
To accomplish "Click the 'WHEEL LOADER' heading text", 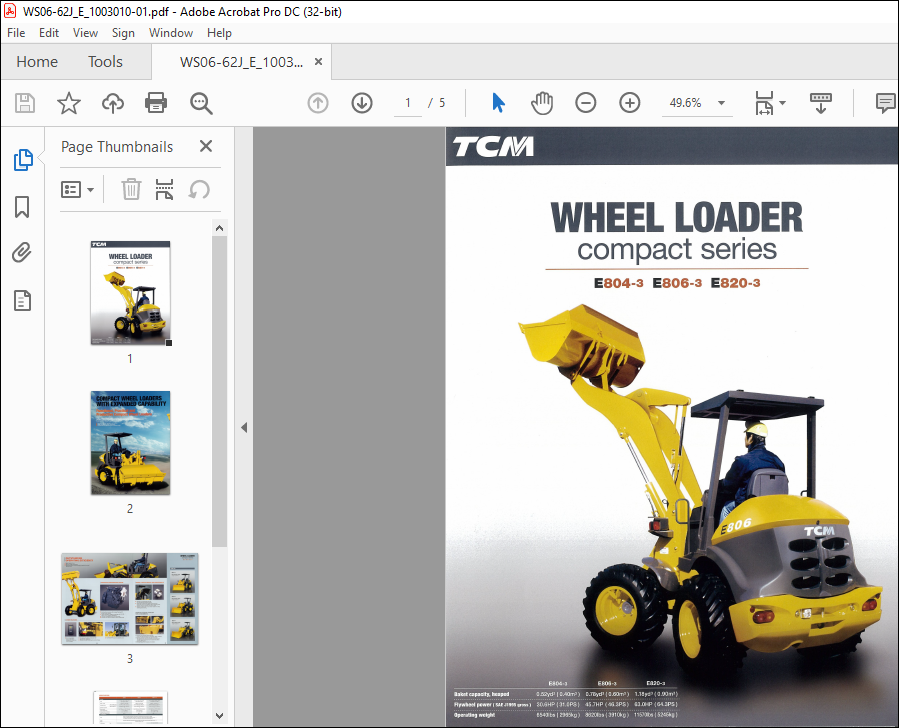I will (x=677, y=218).
